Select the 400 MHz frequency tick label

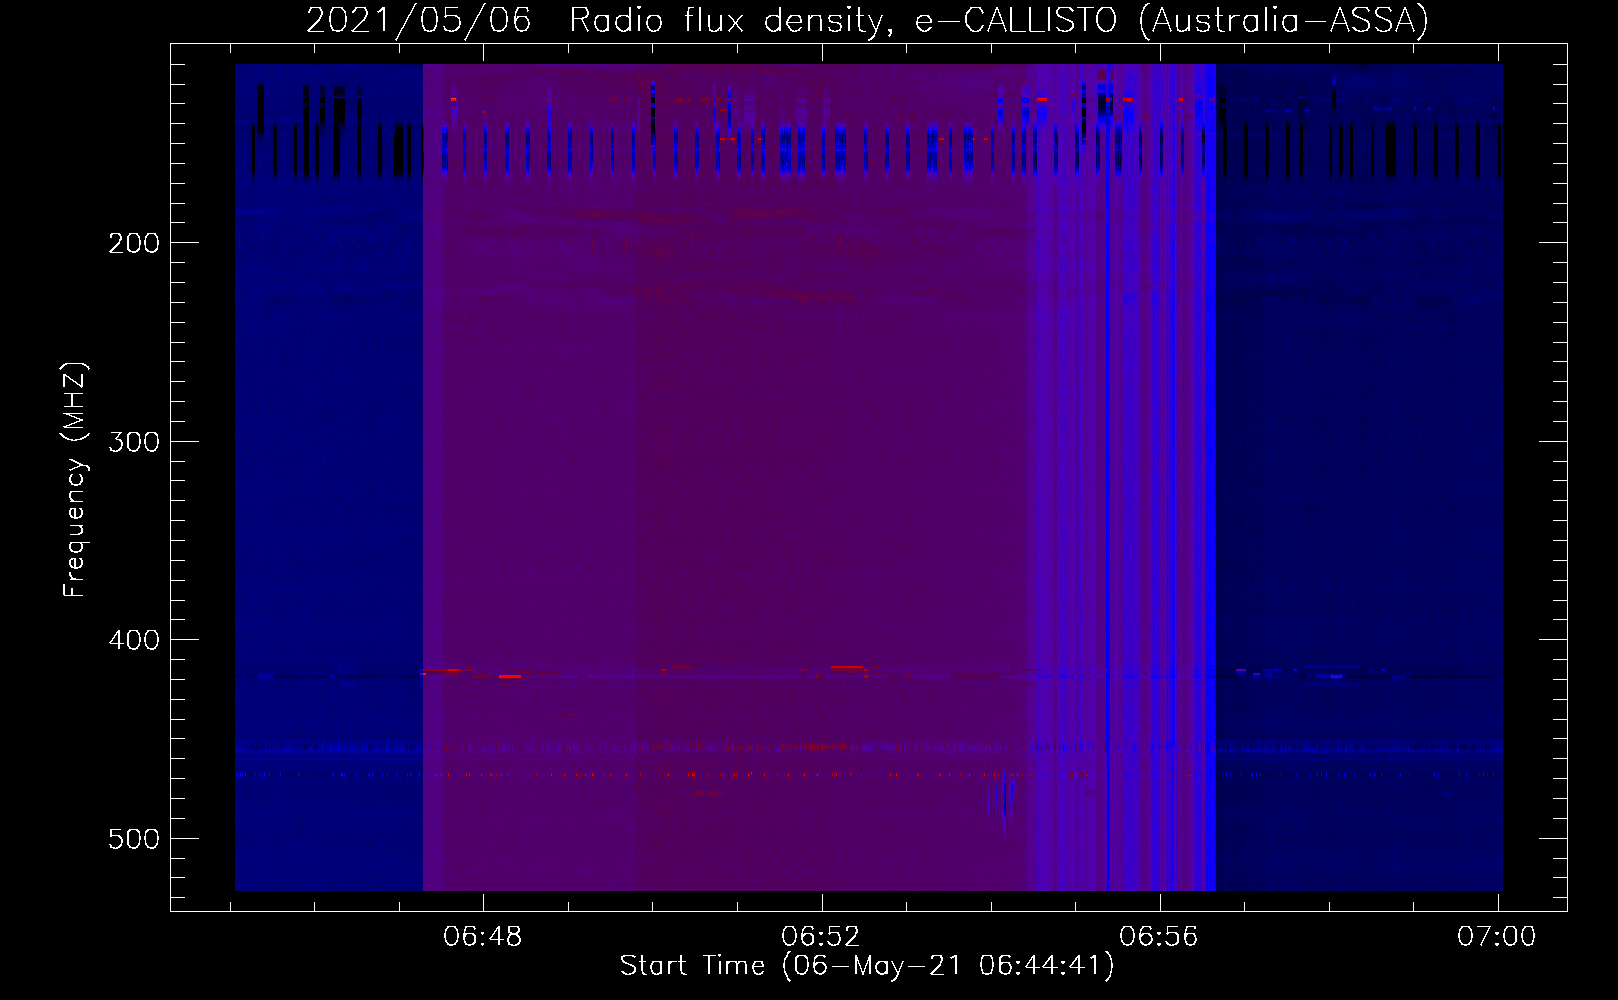[134, 640]
